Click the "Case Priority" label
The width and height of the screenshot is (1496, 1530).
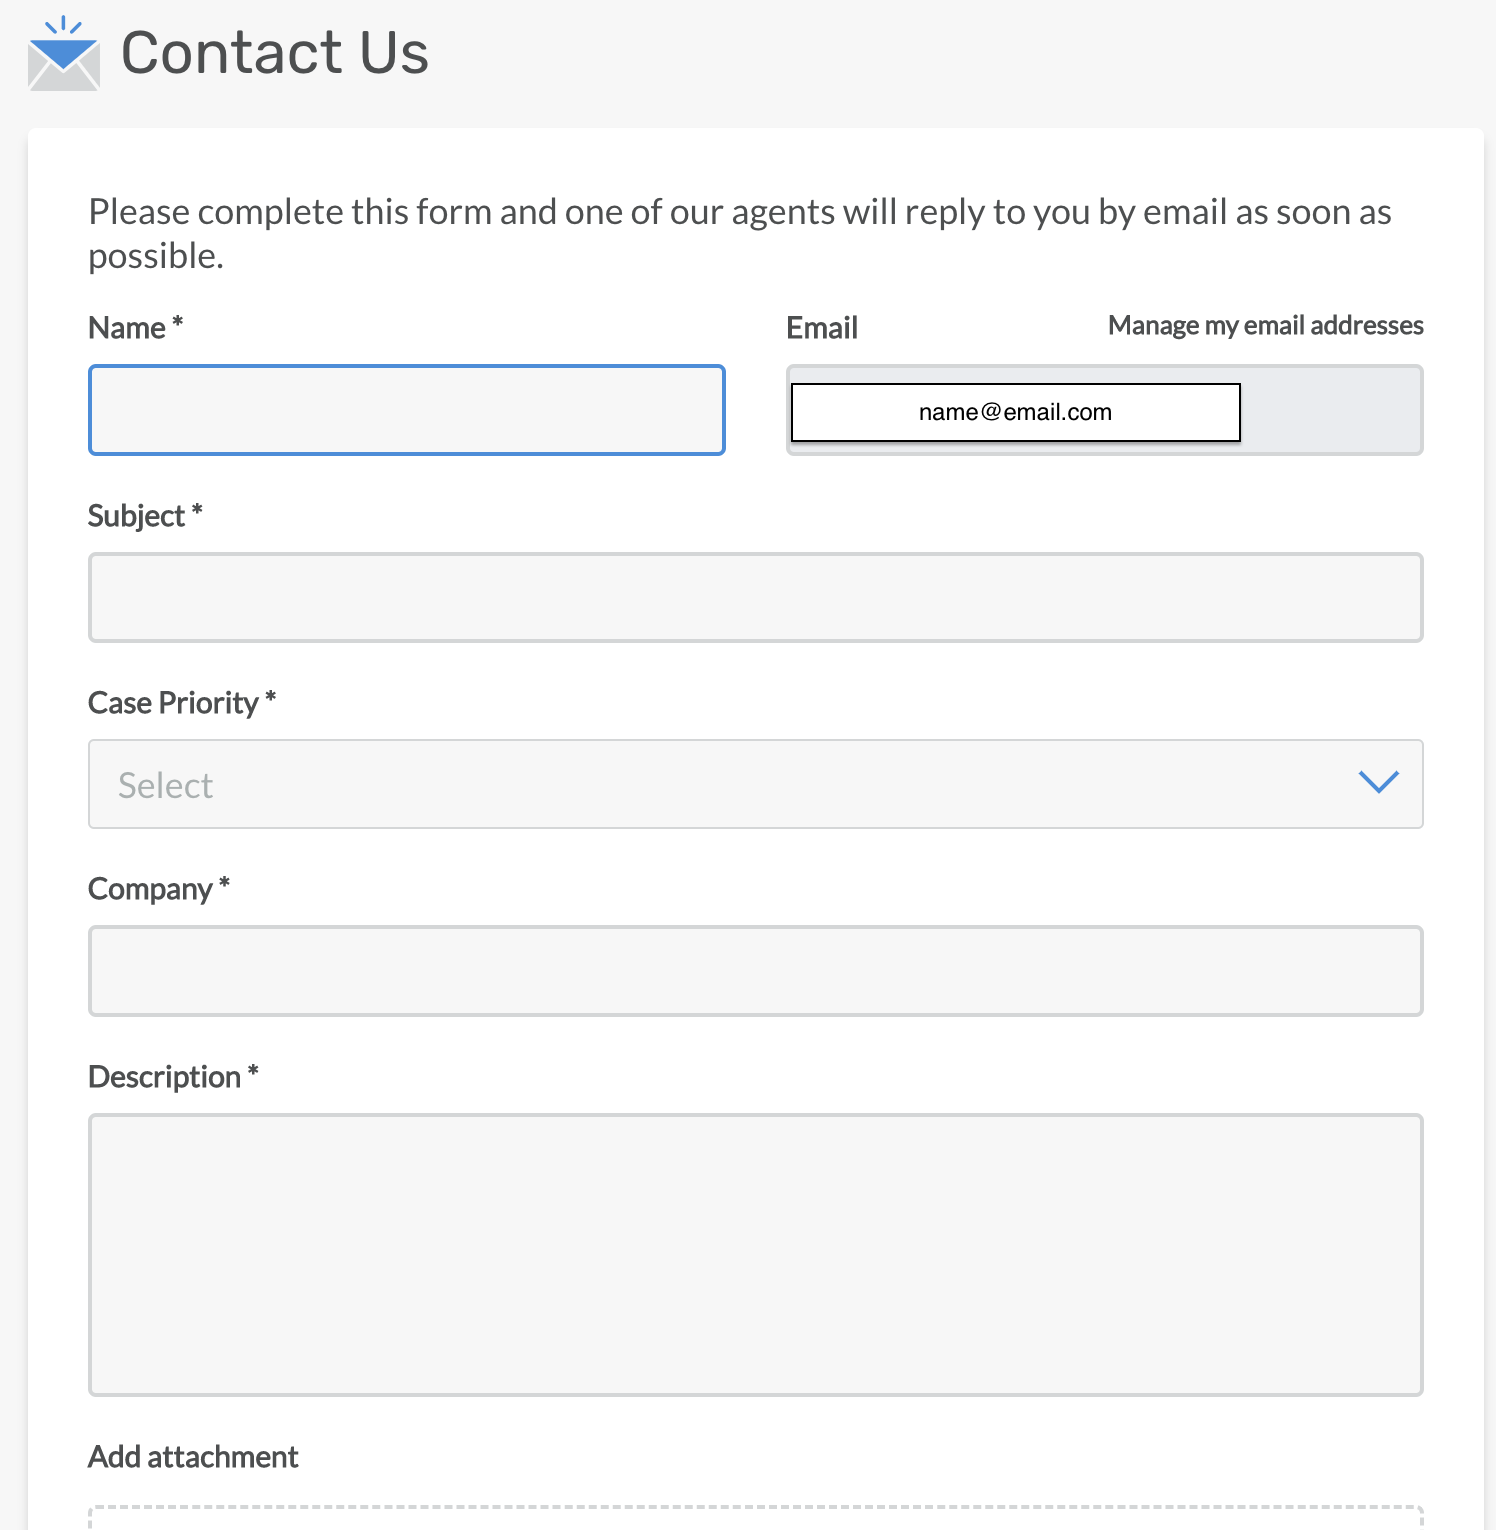173,703
